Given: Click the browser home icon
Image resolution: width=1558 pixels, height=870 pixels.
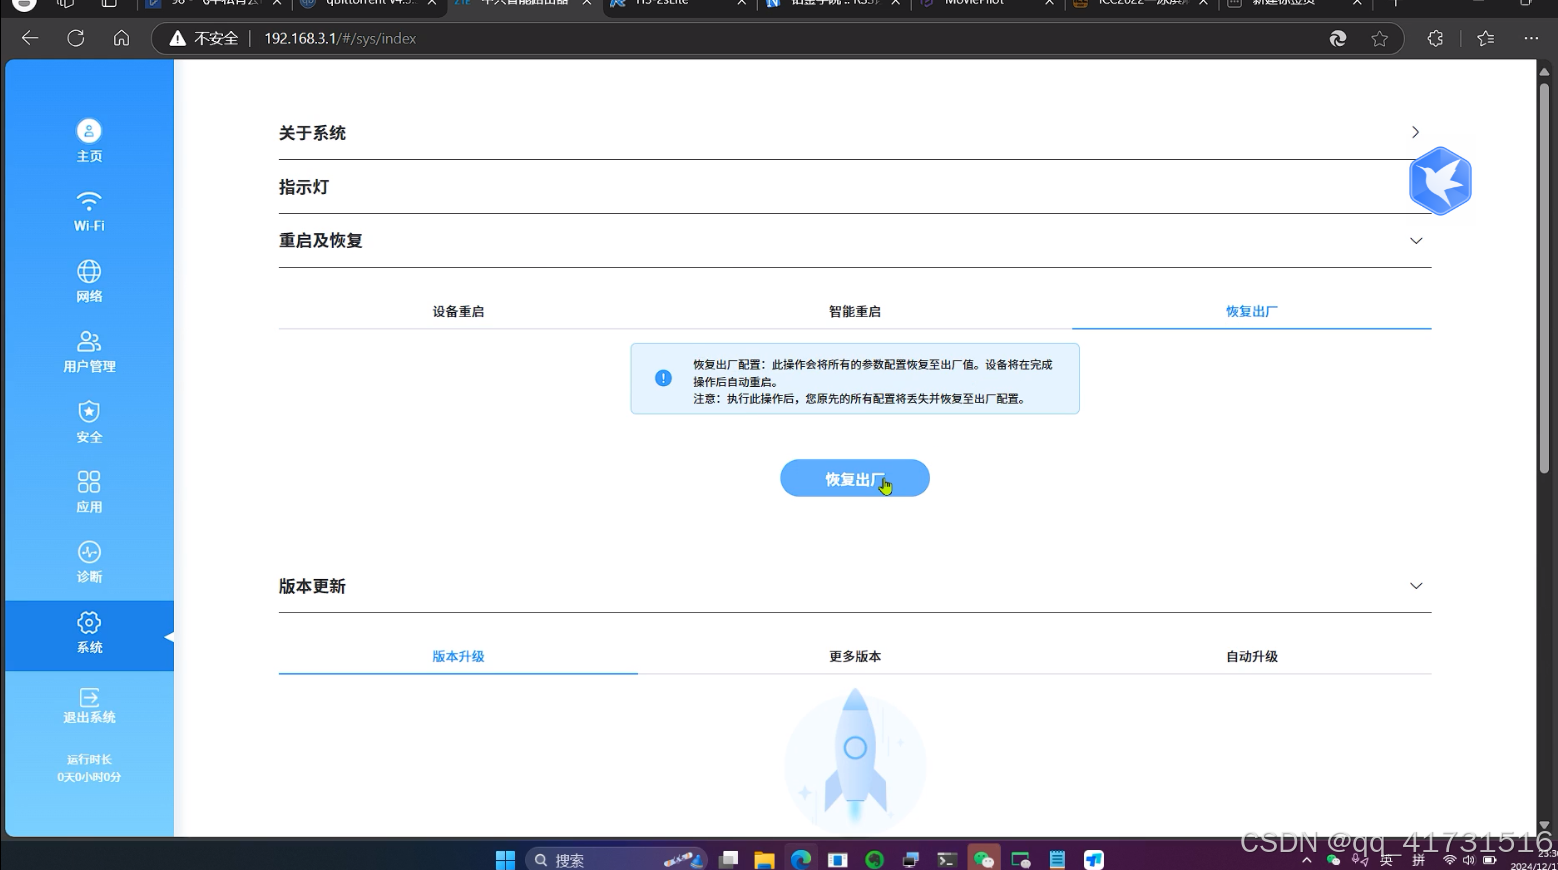Looking at the screenshot, I should (x=121, y=38).
